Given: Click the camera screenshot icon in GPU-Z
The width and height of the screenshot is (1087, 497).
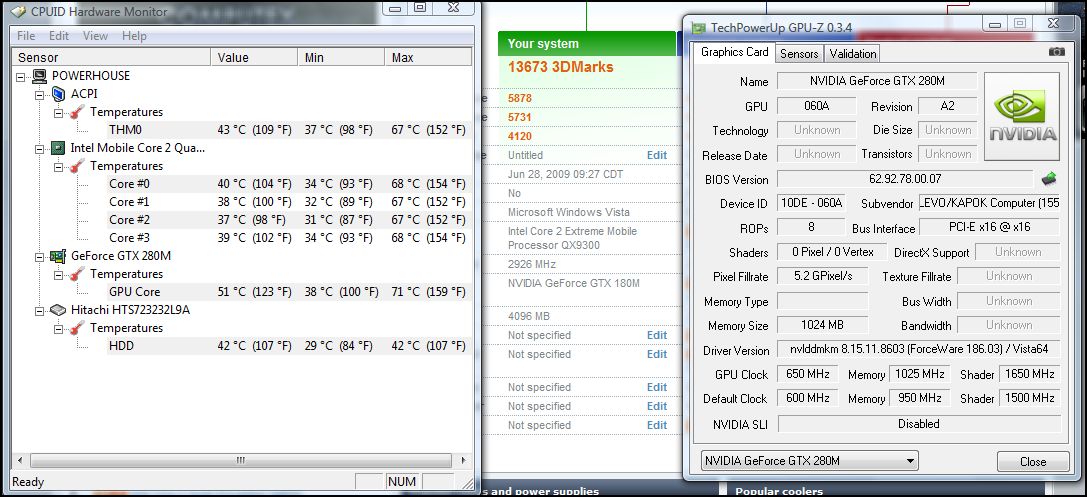Looking at the screenshot, I should (1056, 52).
